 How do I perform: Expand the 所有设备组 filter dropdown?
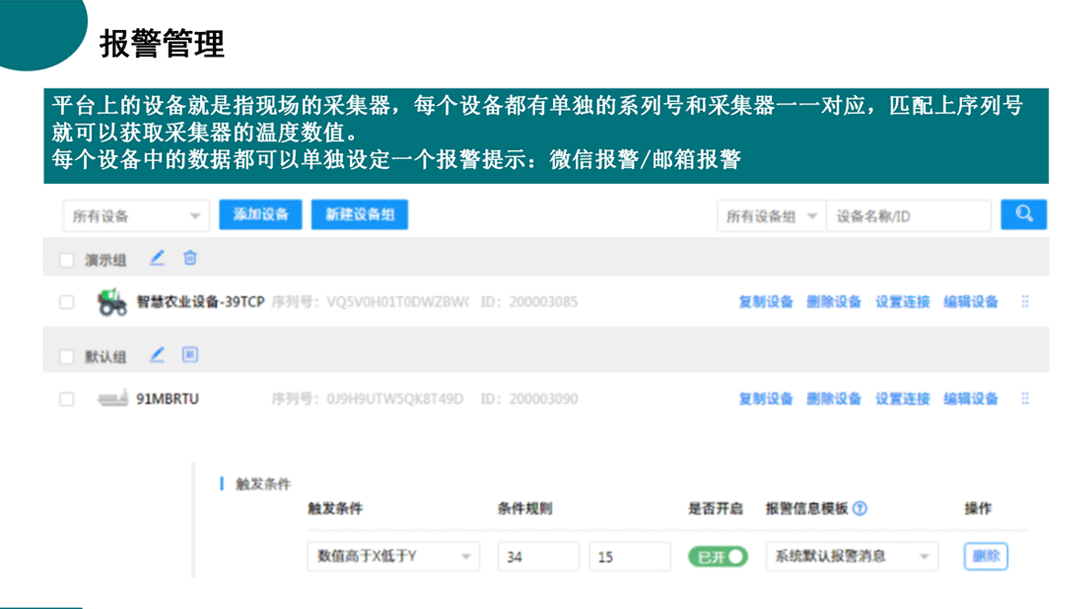771,216
